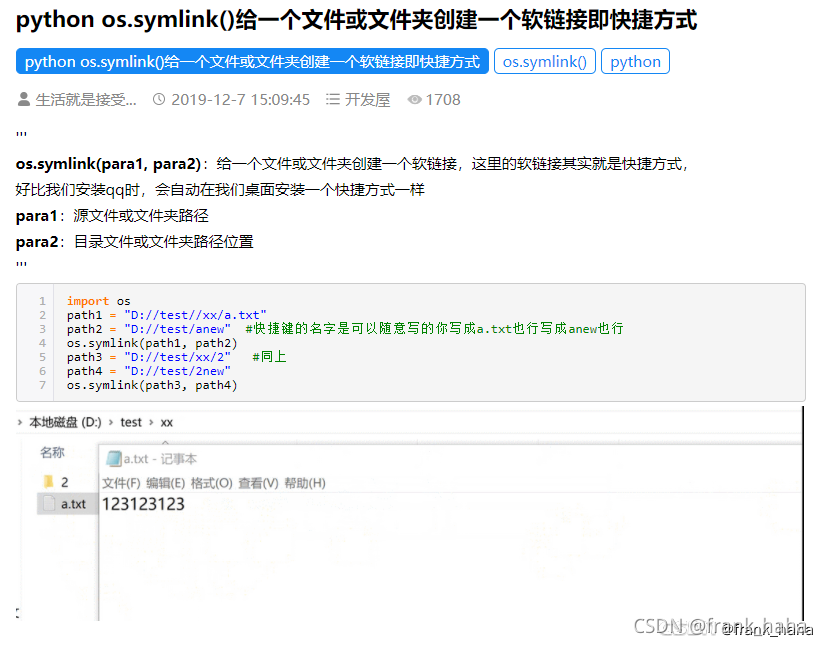
Task: Click code line path2 = "D://test/anew"
Action: point(149,329)
